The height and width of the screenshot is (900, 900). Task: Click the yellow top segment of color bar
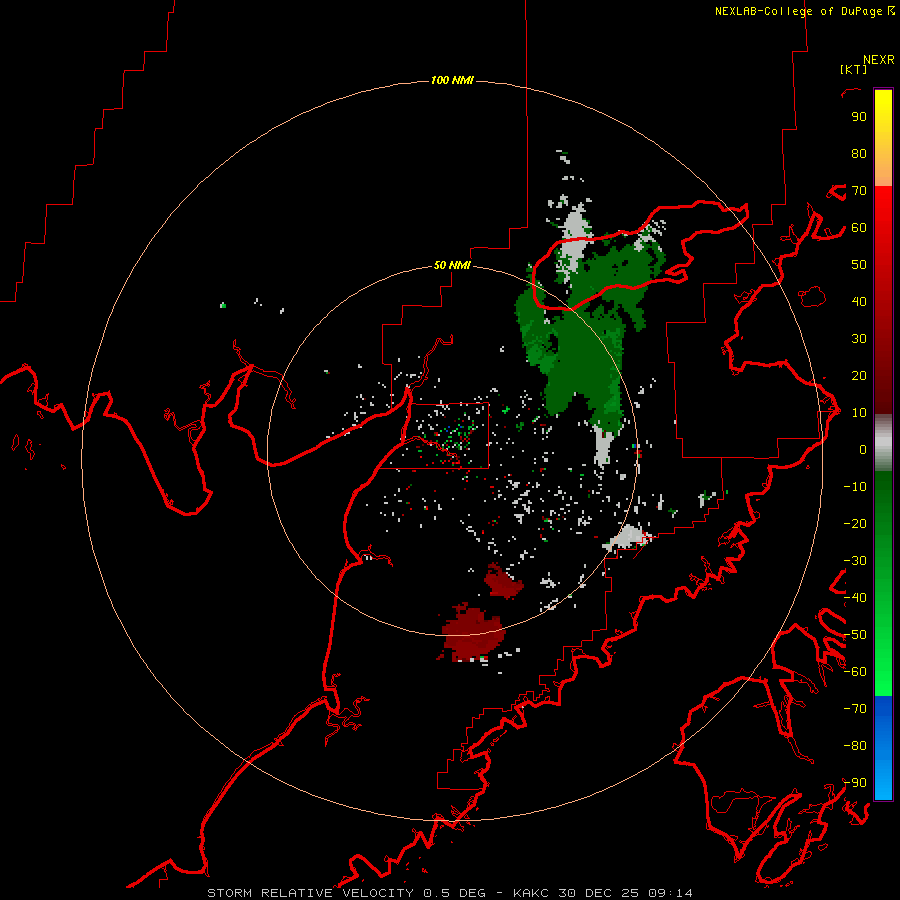(x=883, y=138)
